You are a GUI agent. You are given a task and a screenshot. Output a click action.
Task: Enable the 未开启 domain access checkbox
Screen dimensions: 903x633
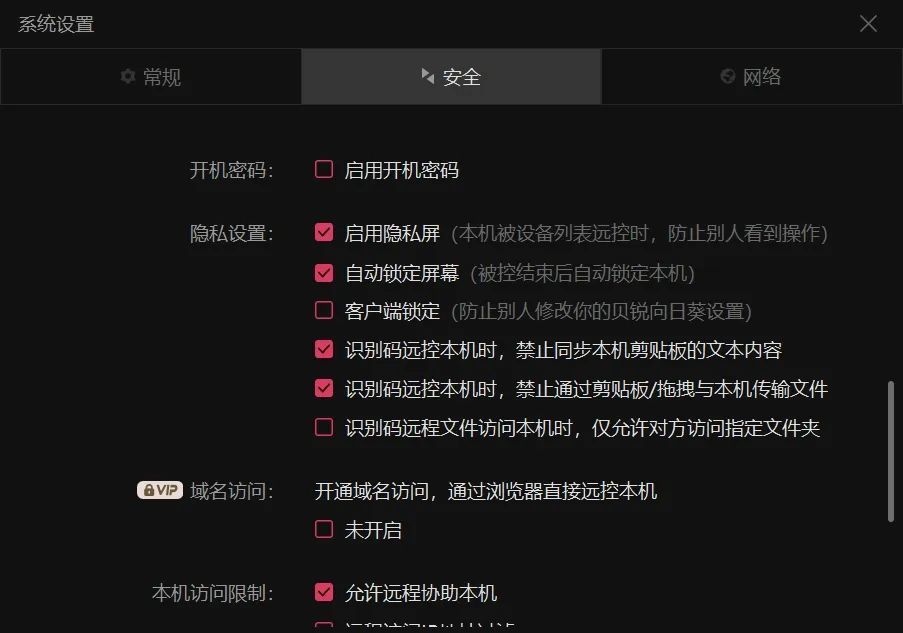tap(324, 529)
